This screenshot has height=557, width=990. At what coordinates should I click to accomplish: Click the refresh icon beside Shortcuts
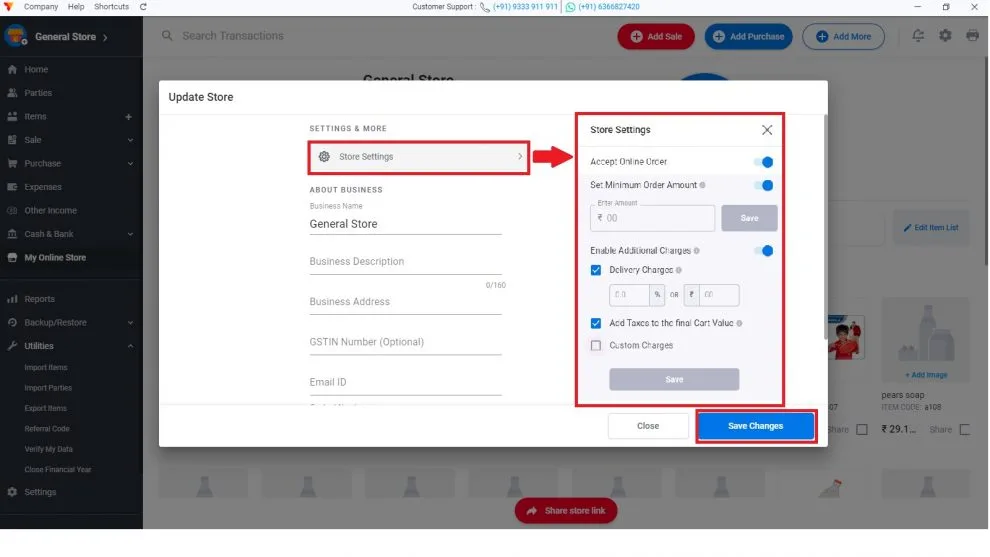tap(143, 7)
